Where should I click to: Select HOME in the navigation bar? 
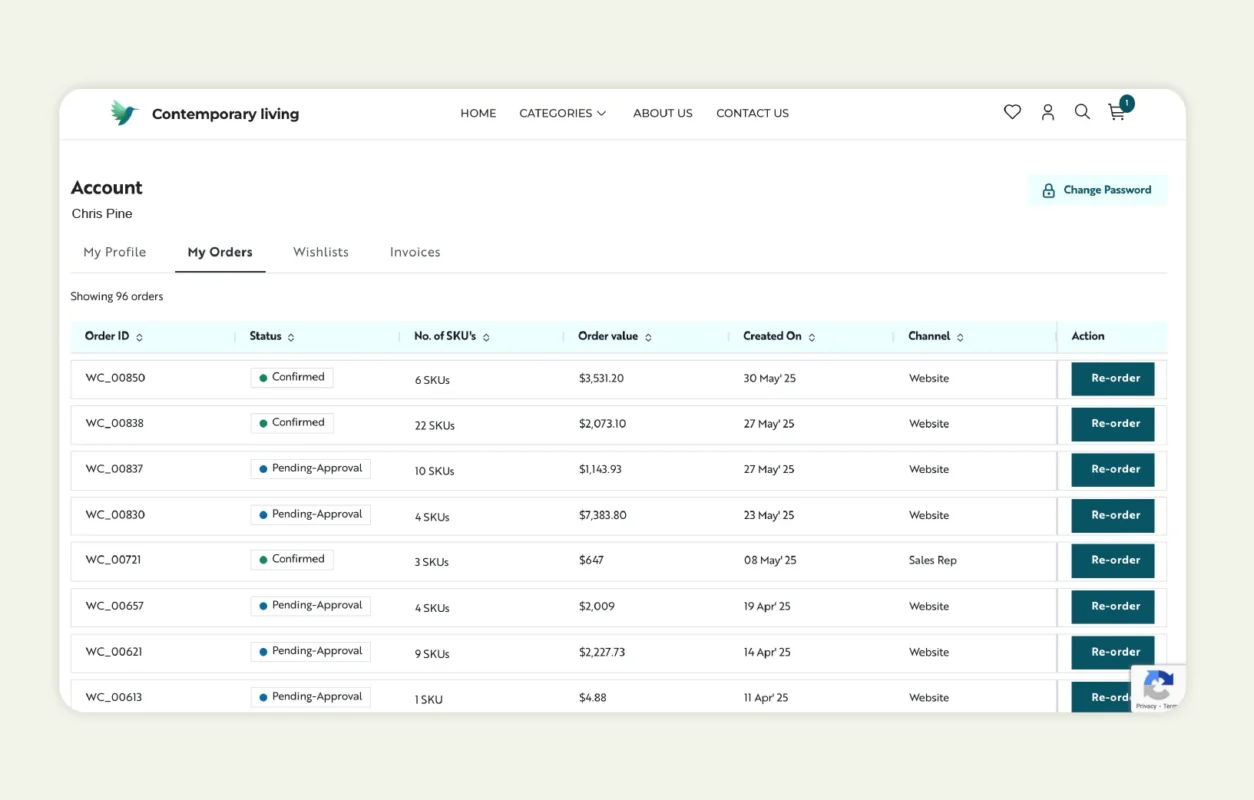(x=478, y=113)
